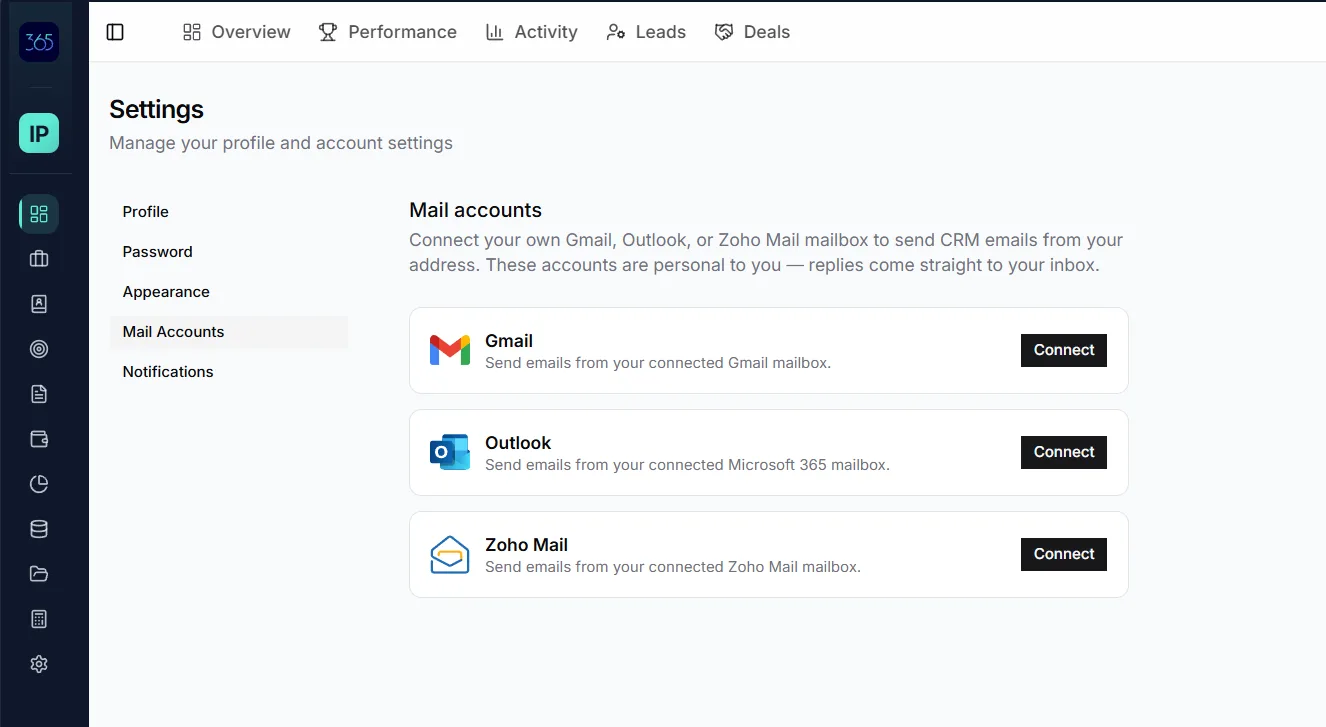Image resolution: width=1326 pixels, height=727 pixels.
Task: Open the pie chart sidebar icon
Action: pyautogui.click(x=39, y=484)
